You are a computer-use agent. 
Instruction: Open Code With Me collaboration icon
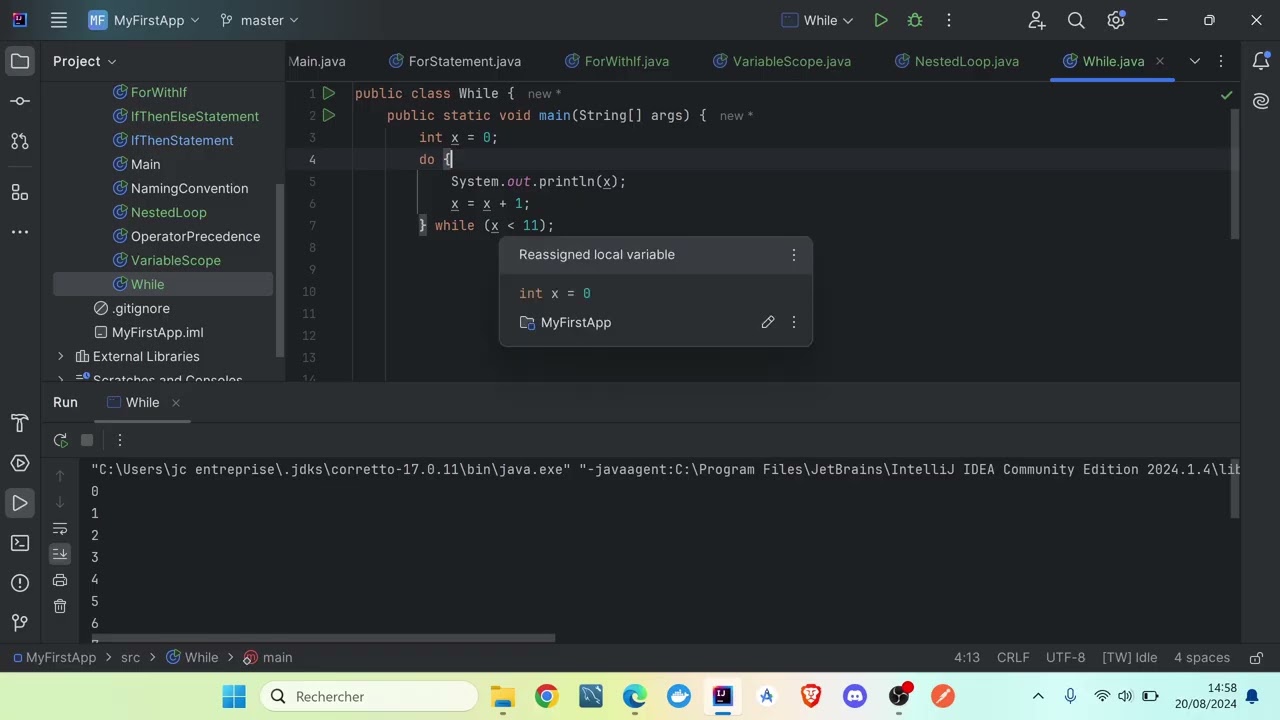1037,20
